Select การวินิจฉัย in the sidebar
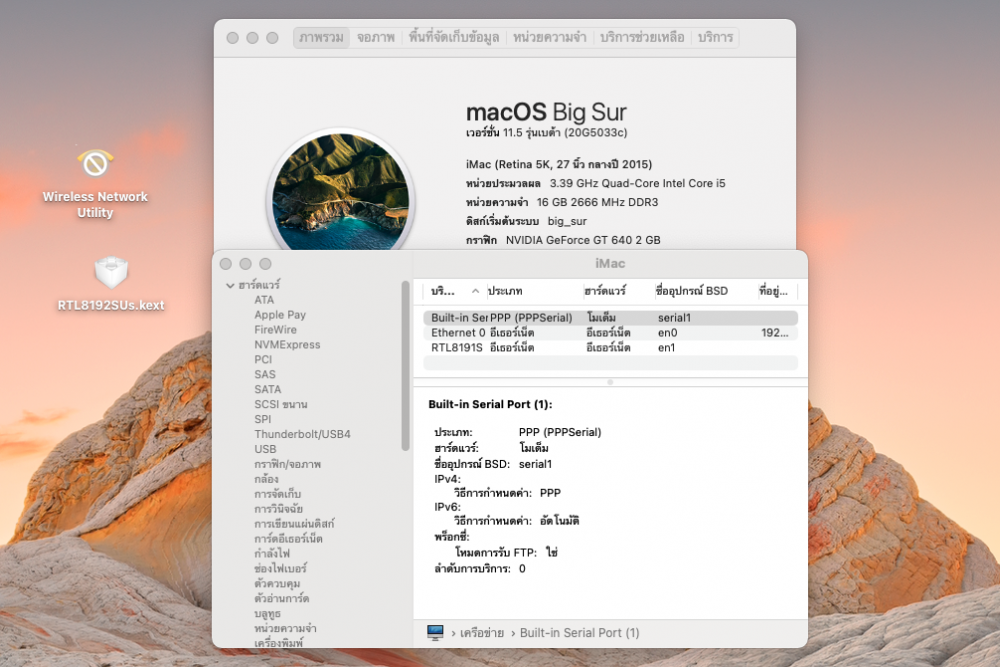The width and height of the screenshot is (1000, 667). 278,509
